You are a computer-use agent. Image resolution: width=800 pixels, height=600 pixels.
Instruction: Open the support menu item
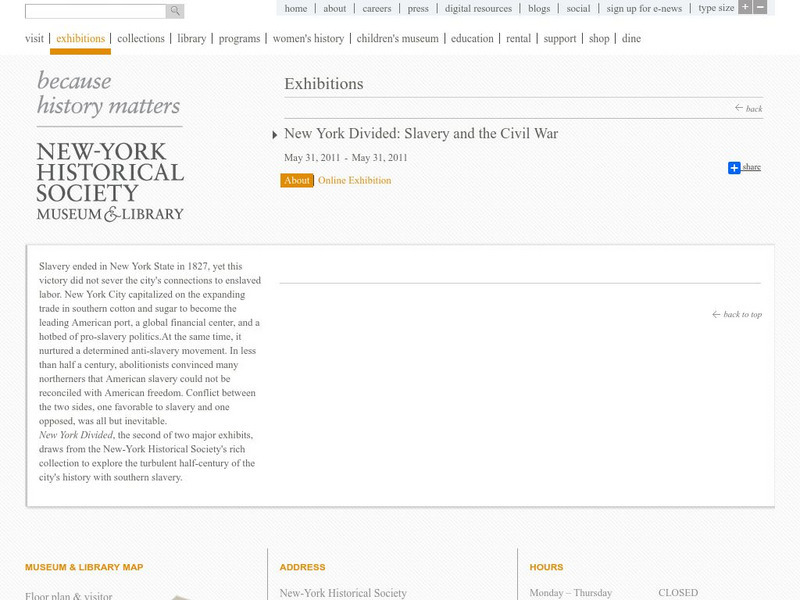560,38
